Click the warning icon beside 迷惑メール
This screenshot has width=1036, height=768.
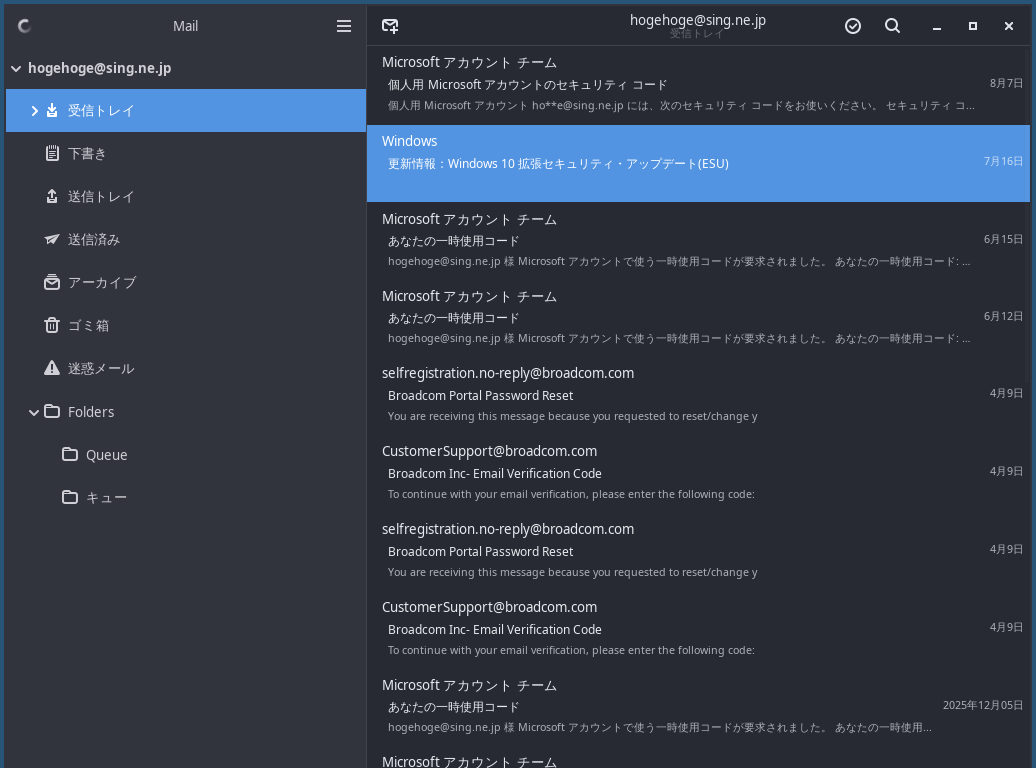52,368
